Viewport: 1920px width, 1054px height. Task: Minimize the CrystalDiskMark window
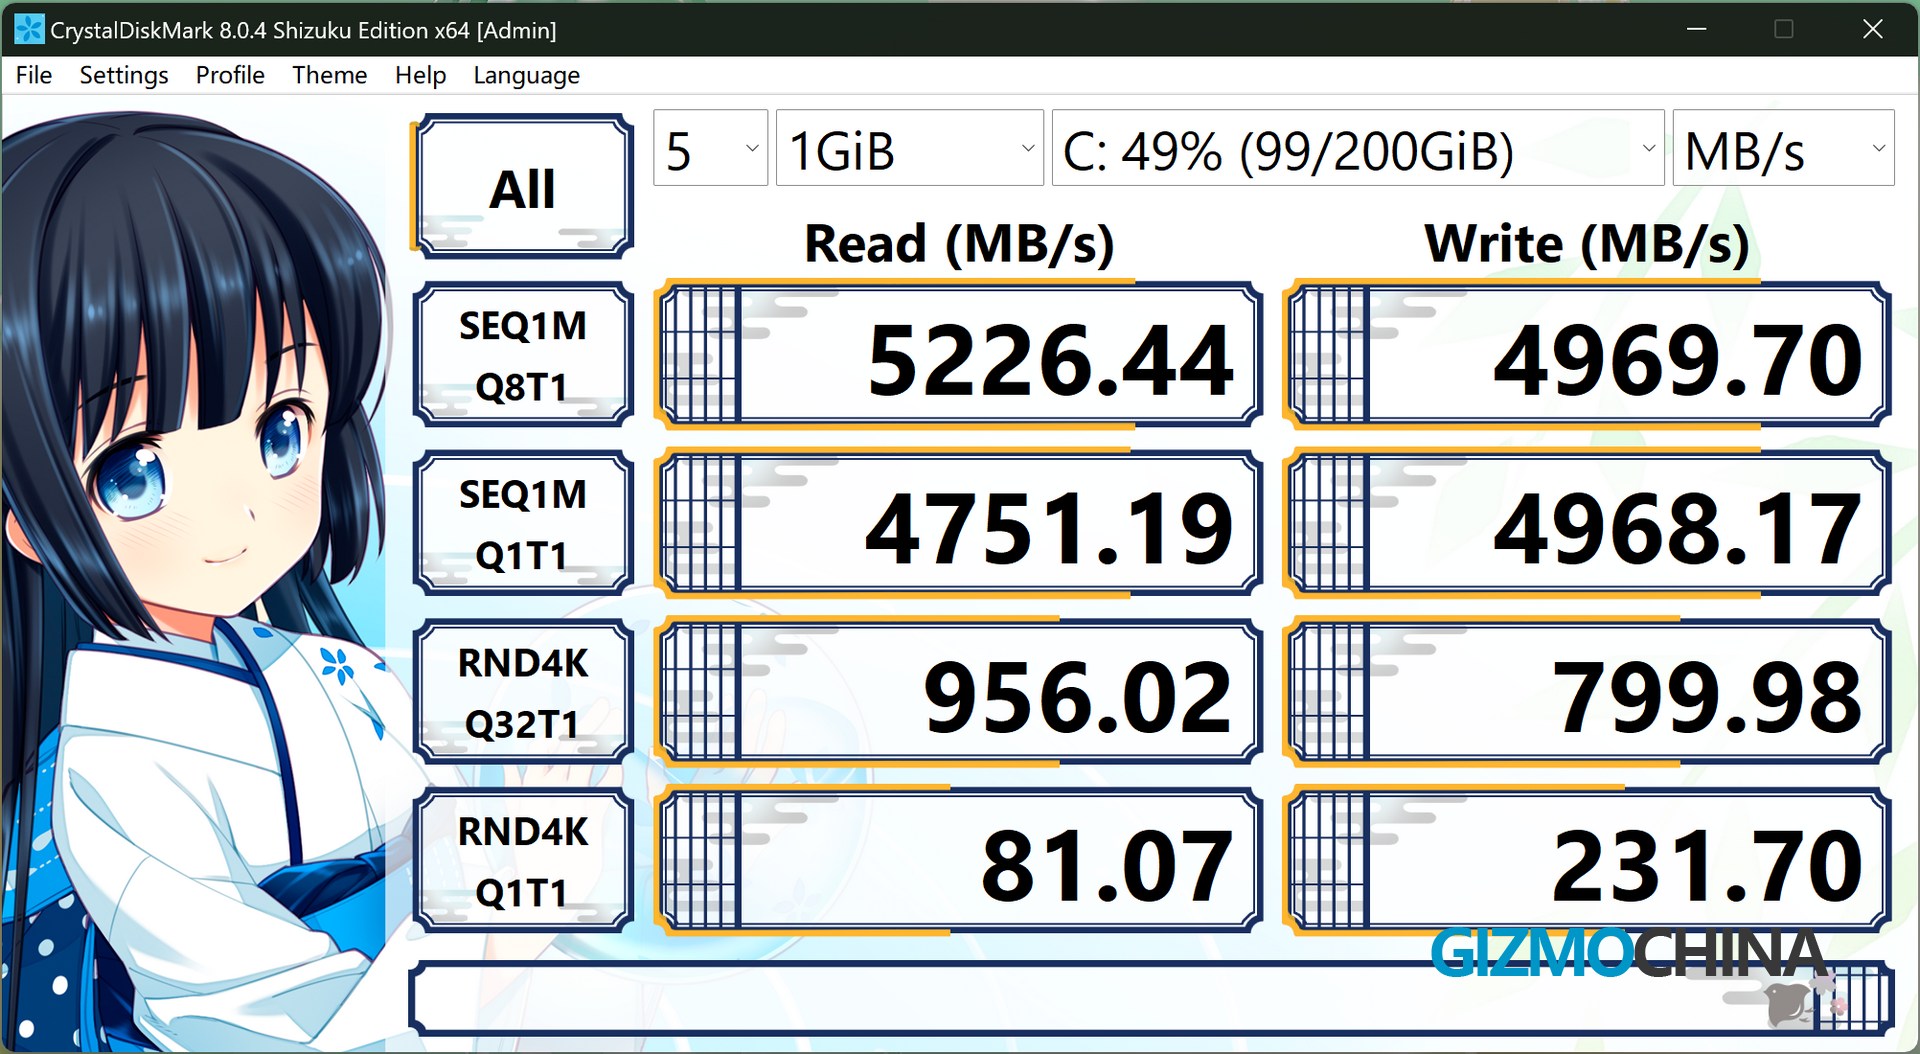[1696, 29]
